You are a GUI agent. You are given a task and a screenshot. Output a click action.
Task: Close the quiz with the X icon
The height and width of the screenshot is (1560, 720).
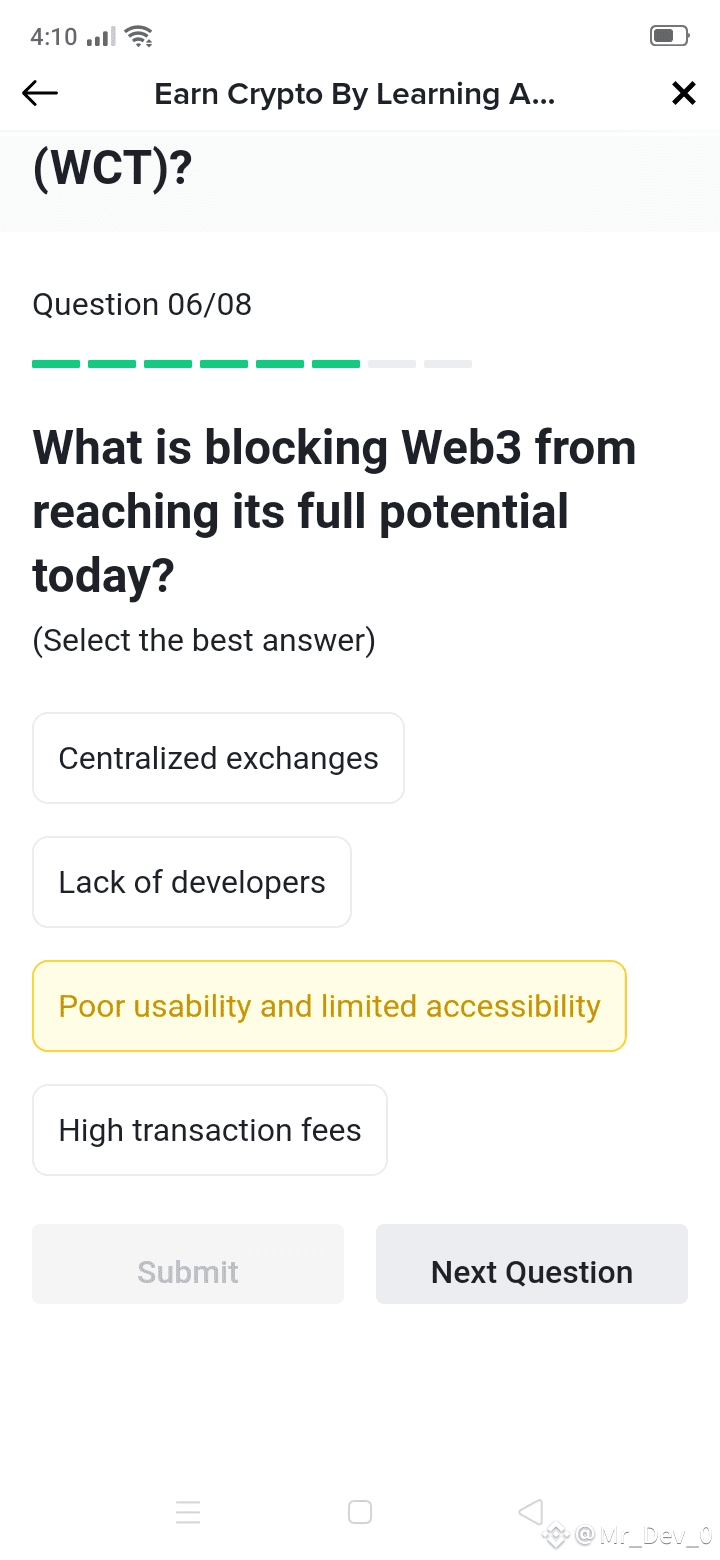(683, 94)
